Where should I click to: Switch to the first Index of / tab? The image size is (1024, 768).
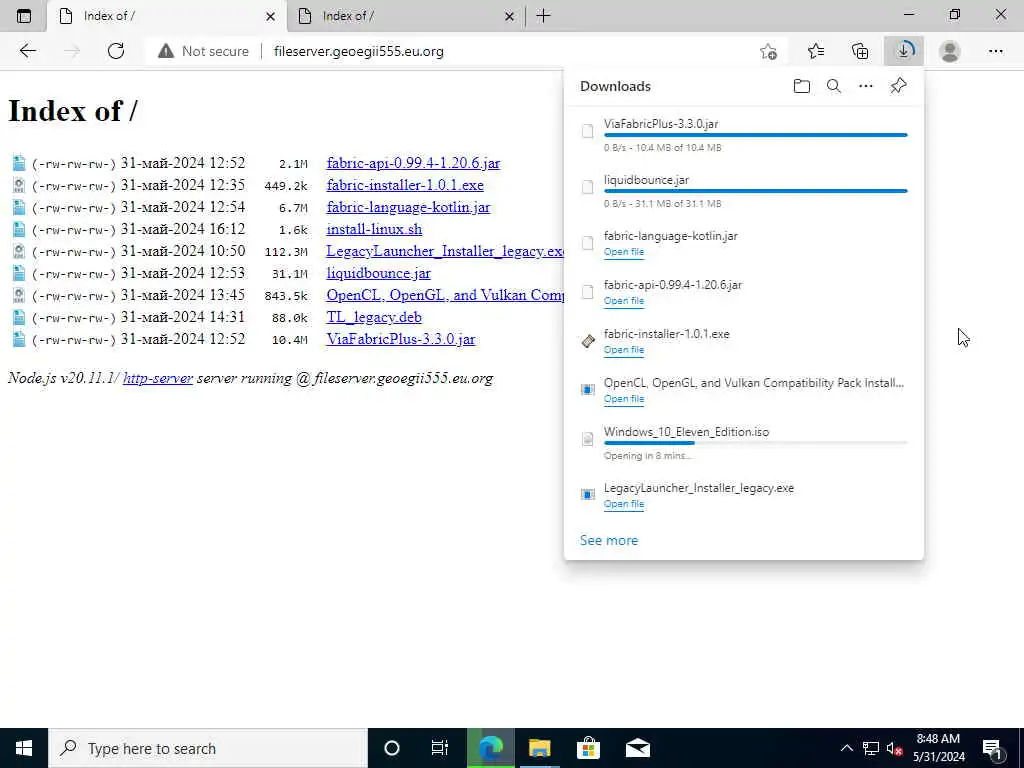click(x=167, y=16)
